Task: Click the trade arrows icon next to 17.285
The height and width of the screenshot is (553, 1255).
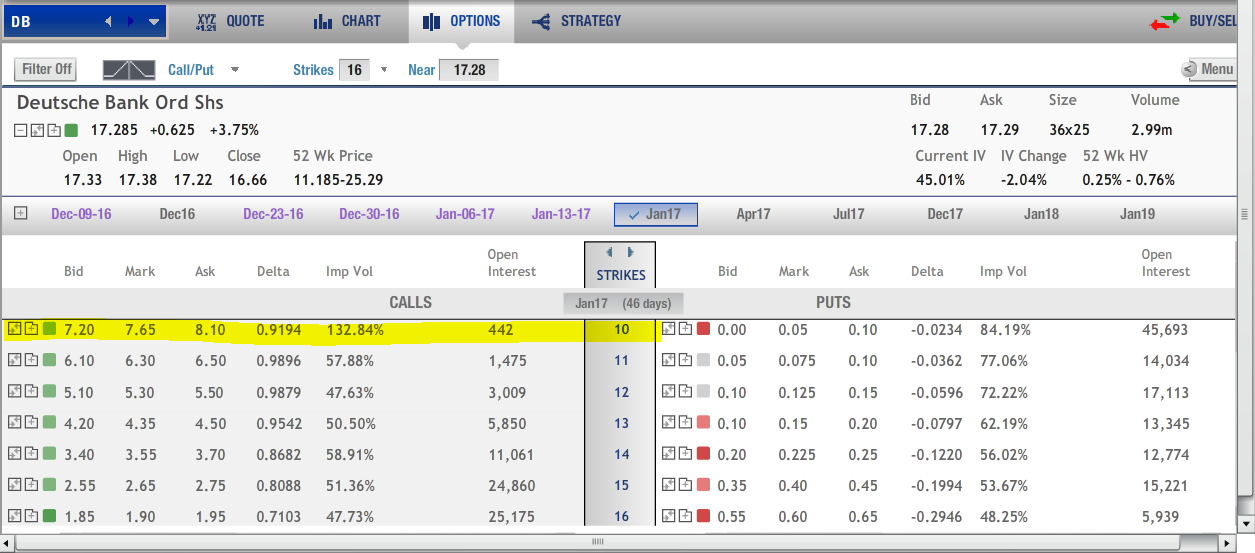Action: coord(38,130)
